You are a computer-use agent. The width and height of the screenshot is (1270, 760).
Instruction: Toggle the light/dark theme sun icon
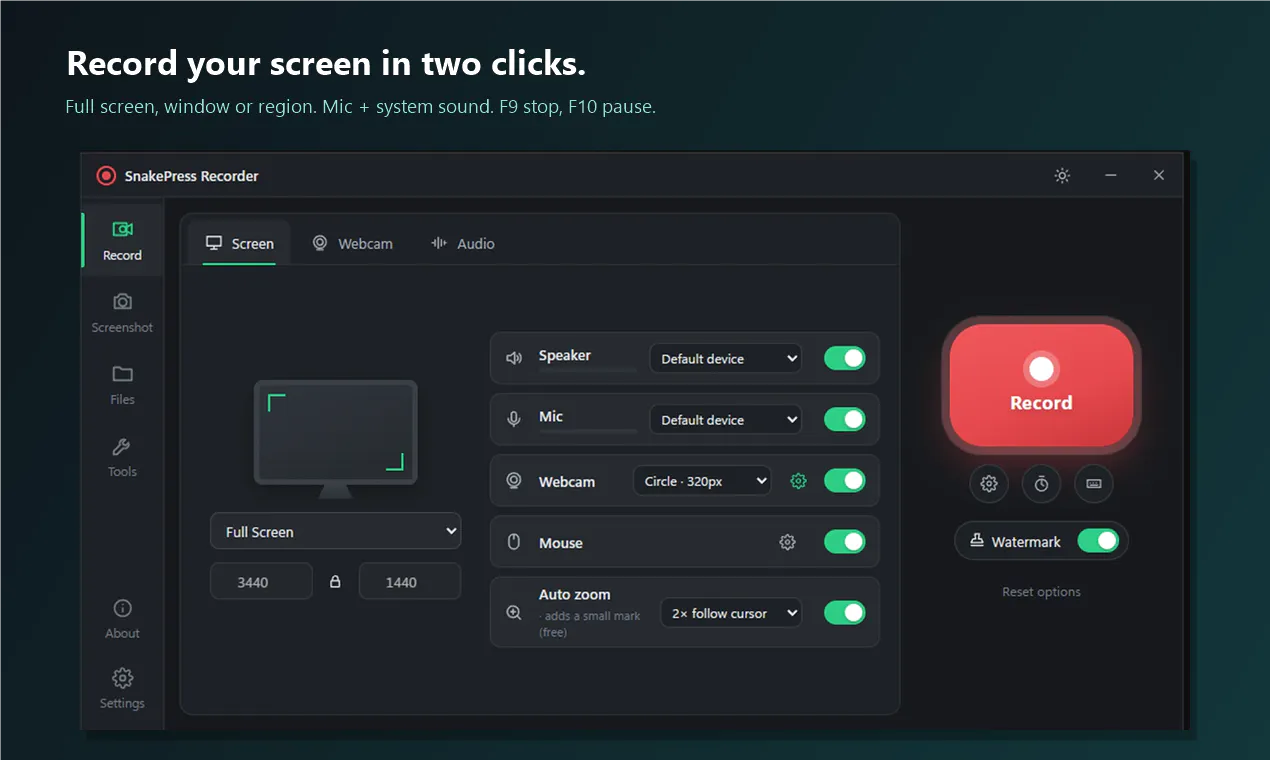[1062, 175]
